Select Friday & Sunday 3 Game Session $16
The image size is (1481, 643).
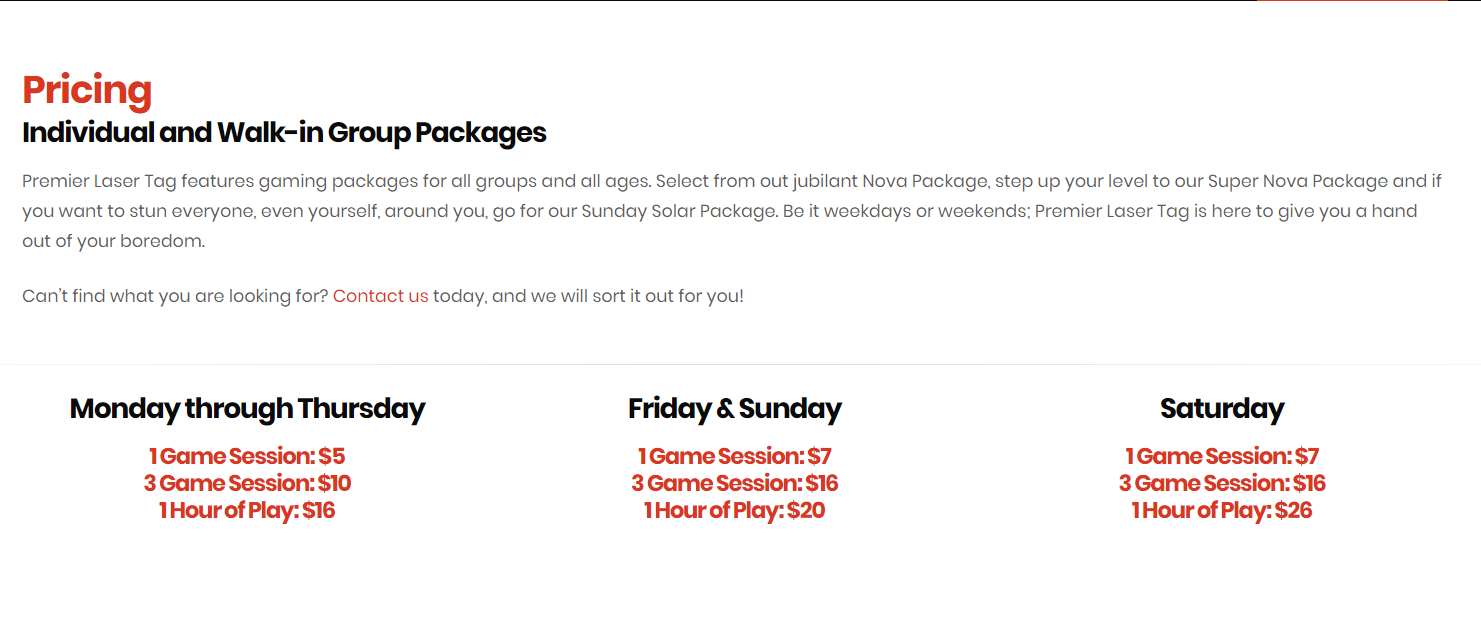735,484
